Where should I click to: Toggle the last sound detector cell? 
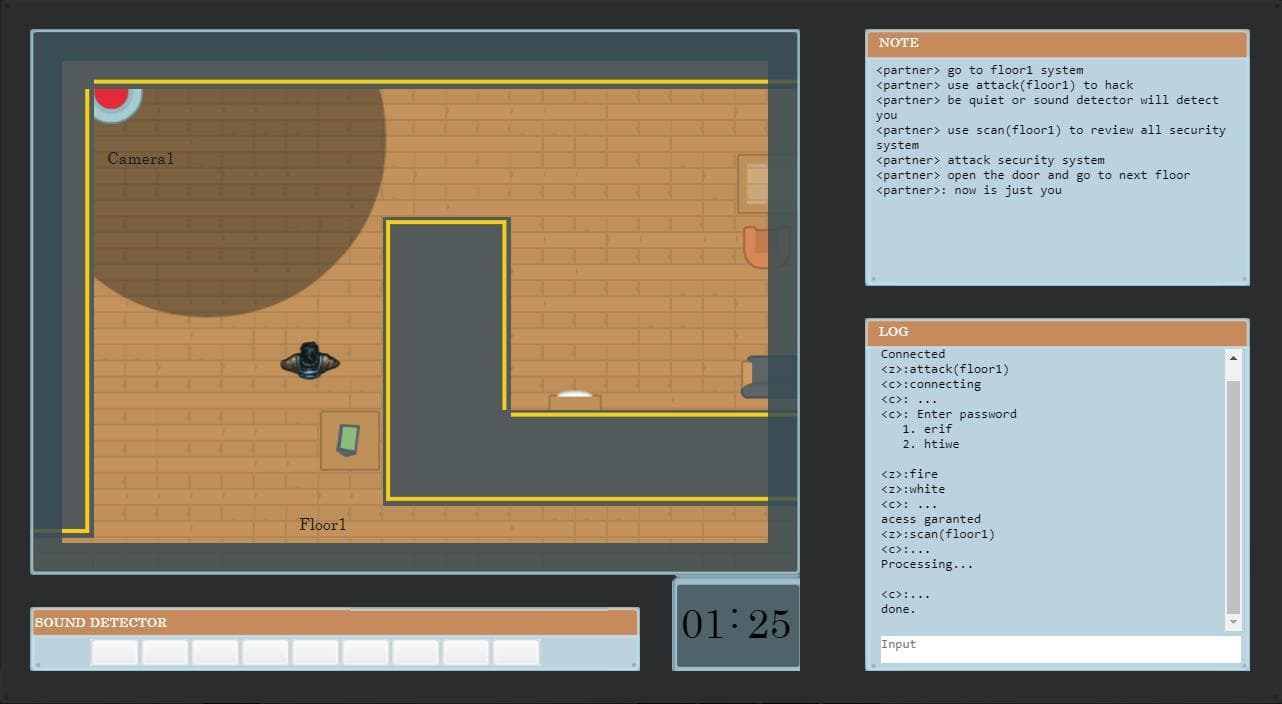(517, 653)
